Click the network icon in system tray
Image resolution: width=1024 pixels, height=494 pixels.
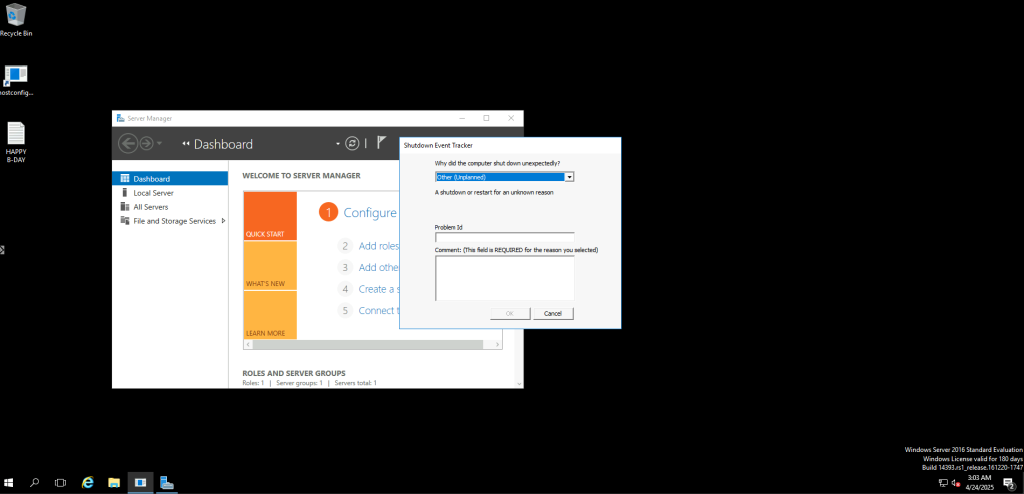[943, 483]
